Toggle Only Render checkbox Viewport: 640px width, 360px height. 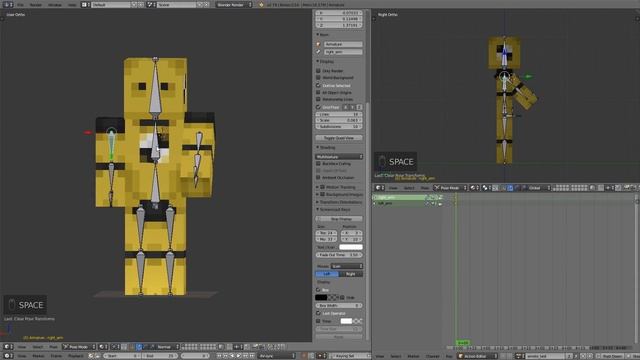(318, 71)
